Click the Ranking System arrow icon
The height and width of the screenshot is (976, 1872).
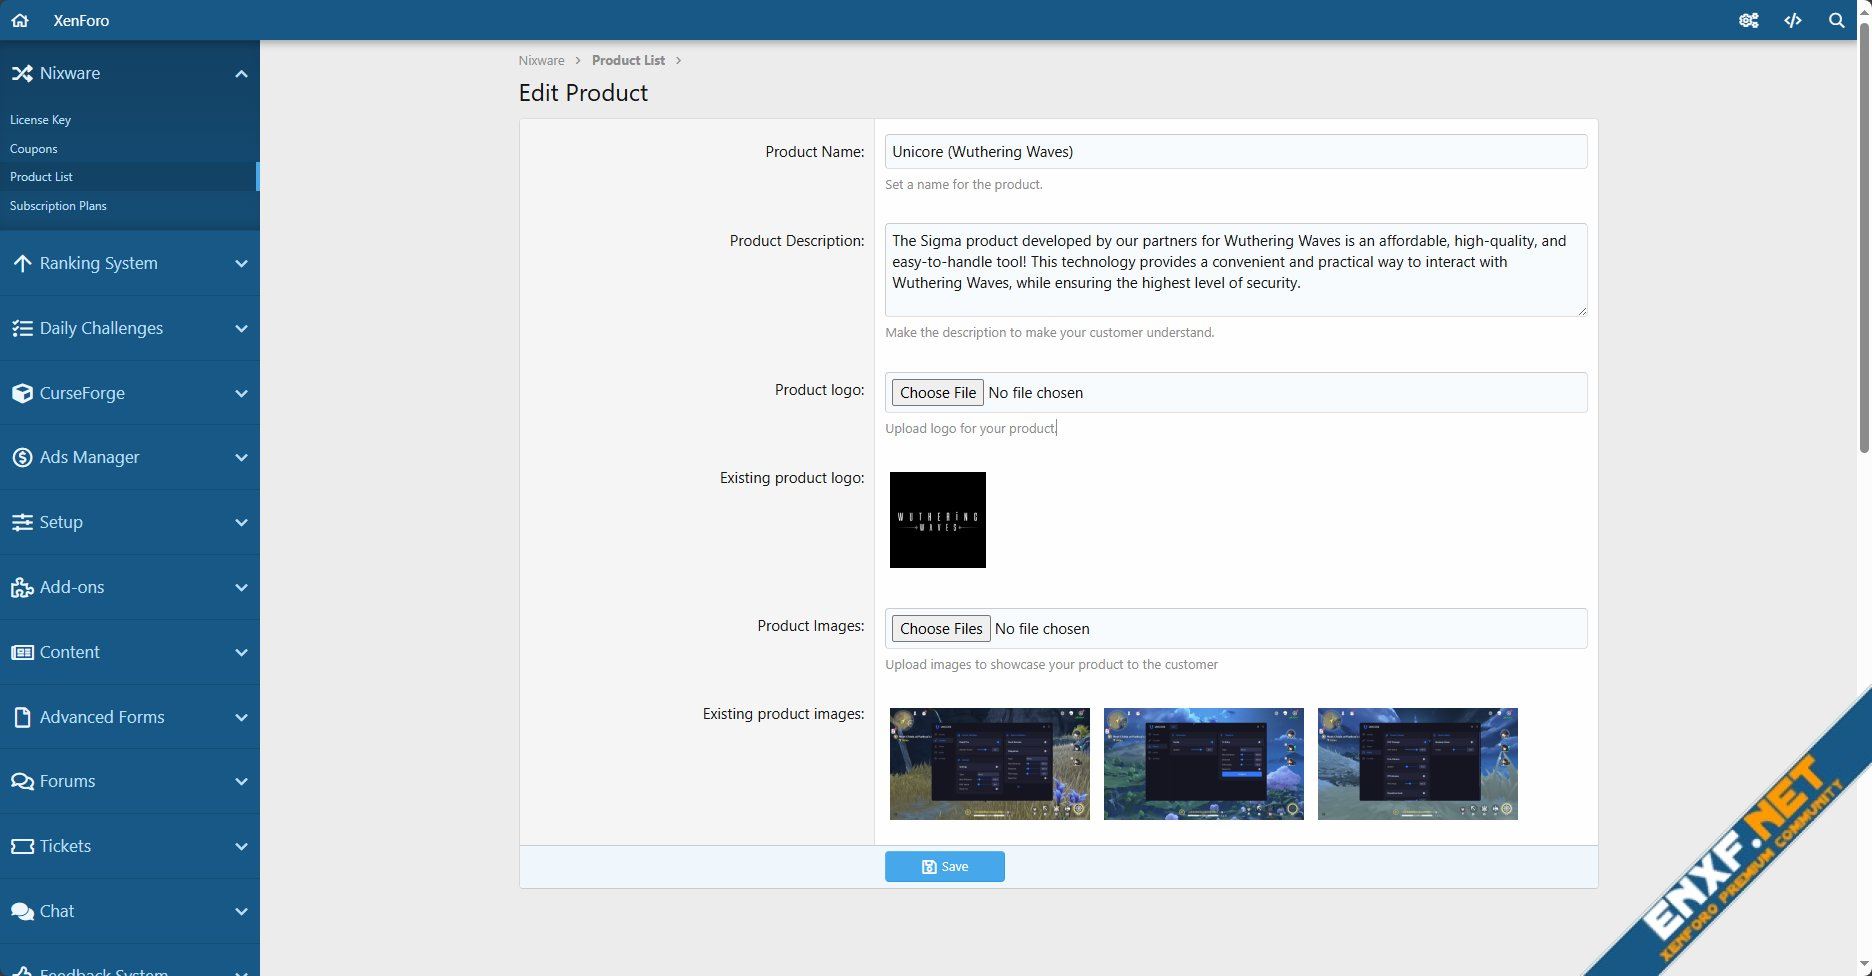[x=22, y=263]
